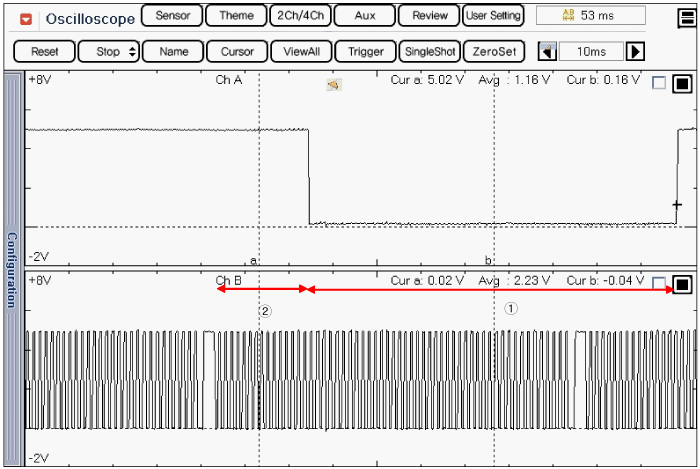This screenshot has height=469, width=700.
Task: Click Ch B Cur a: 0.02 V reading
Action: [x=427, y=281]
